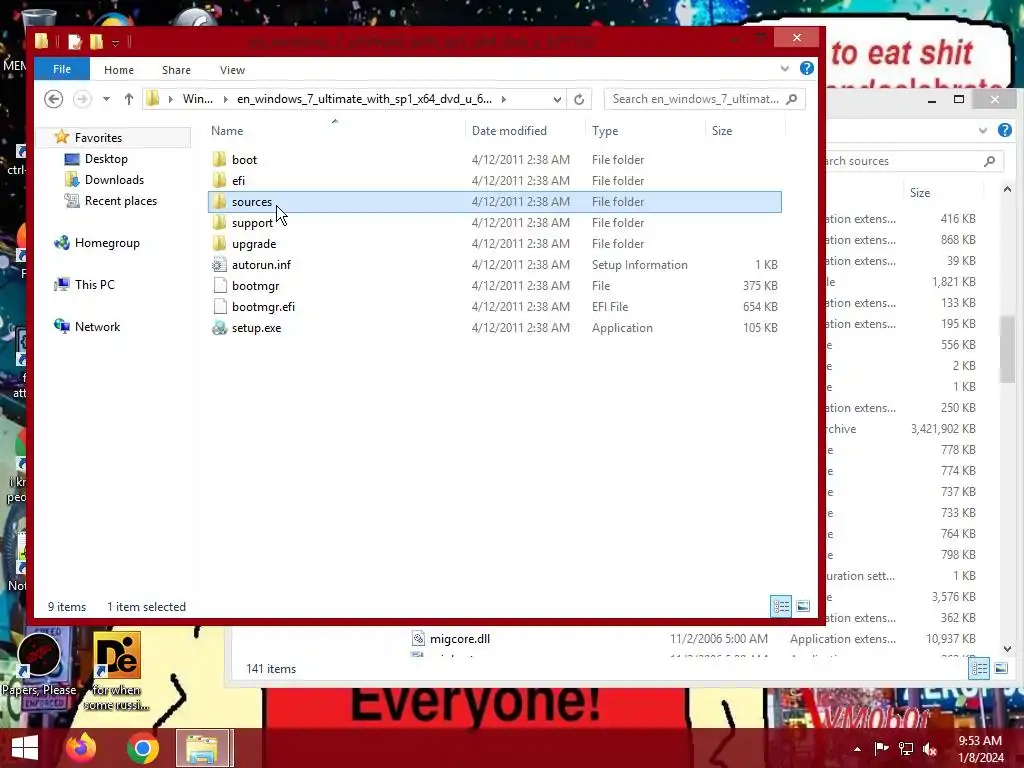Image resolution: width=1024 pixels, height=768 pixels.
Task: Click the Back navigation arrow
Action: pyautogui.click(x=54, y=99)
